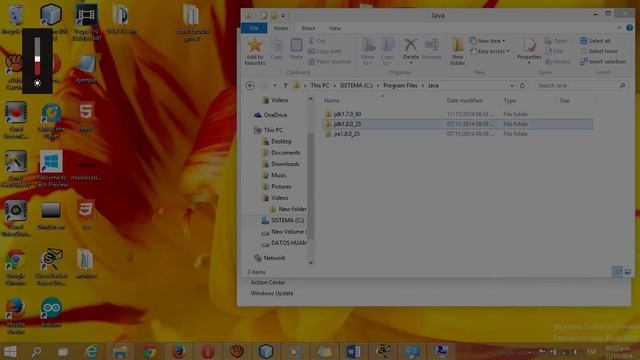Open address bar history dropdown arrow
This screenshot has width=640, height=360.
512,86
